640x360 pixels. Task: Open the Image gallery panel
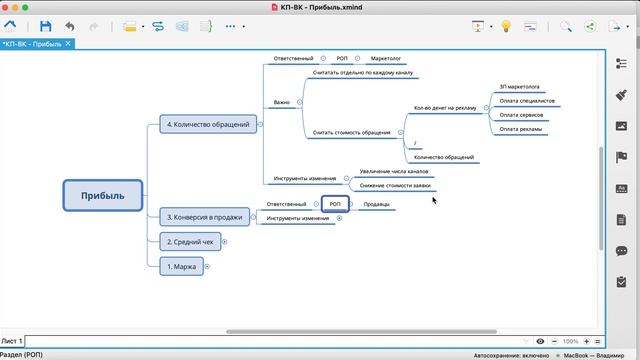pyautogui.click(x=621, y=126)
